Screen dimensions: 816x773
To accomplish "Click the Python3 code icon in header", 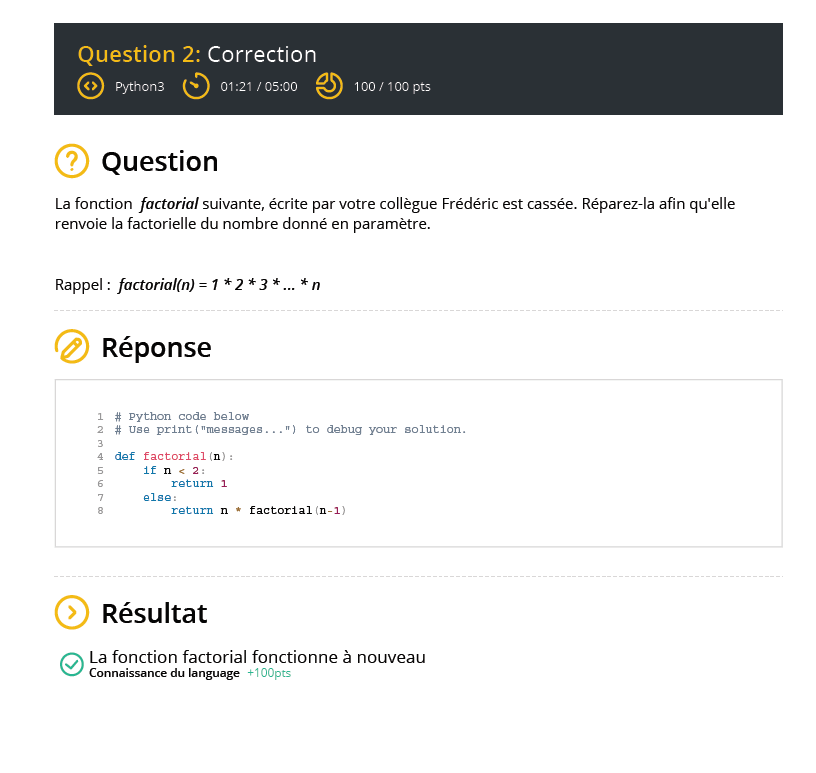I will tap(91, 86).
